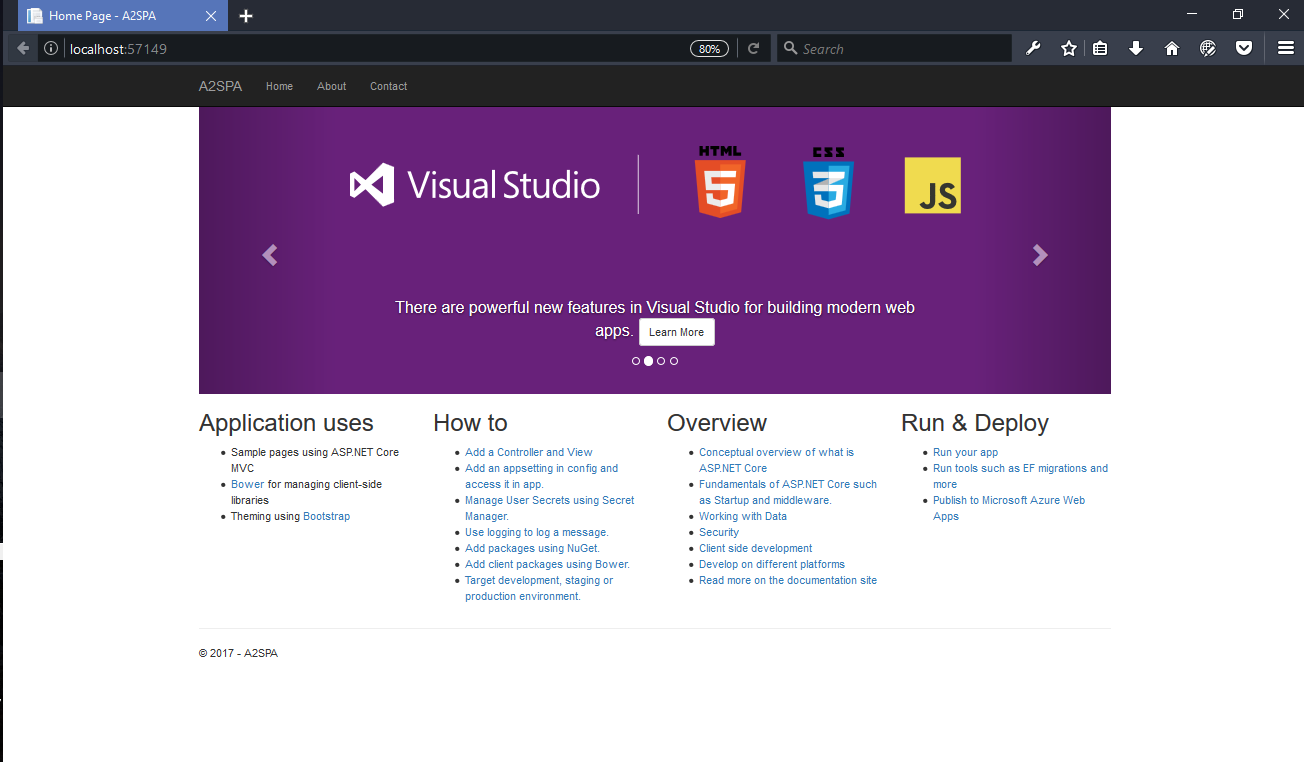
Task: Bookmark this page with the star icon
Action: coord(1068,48)
